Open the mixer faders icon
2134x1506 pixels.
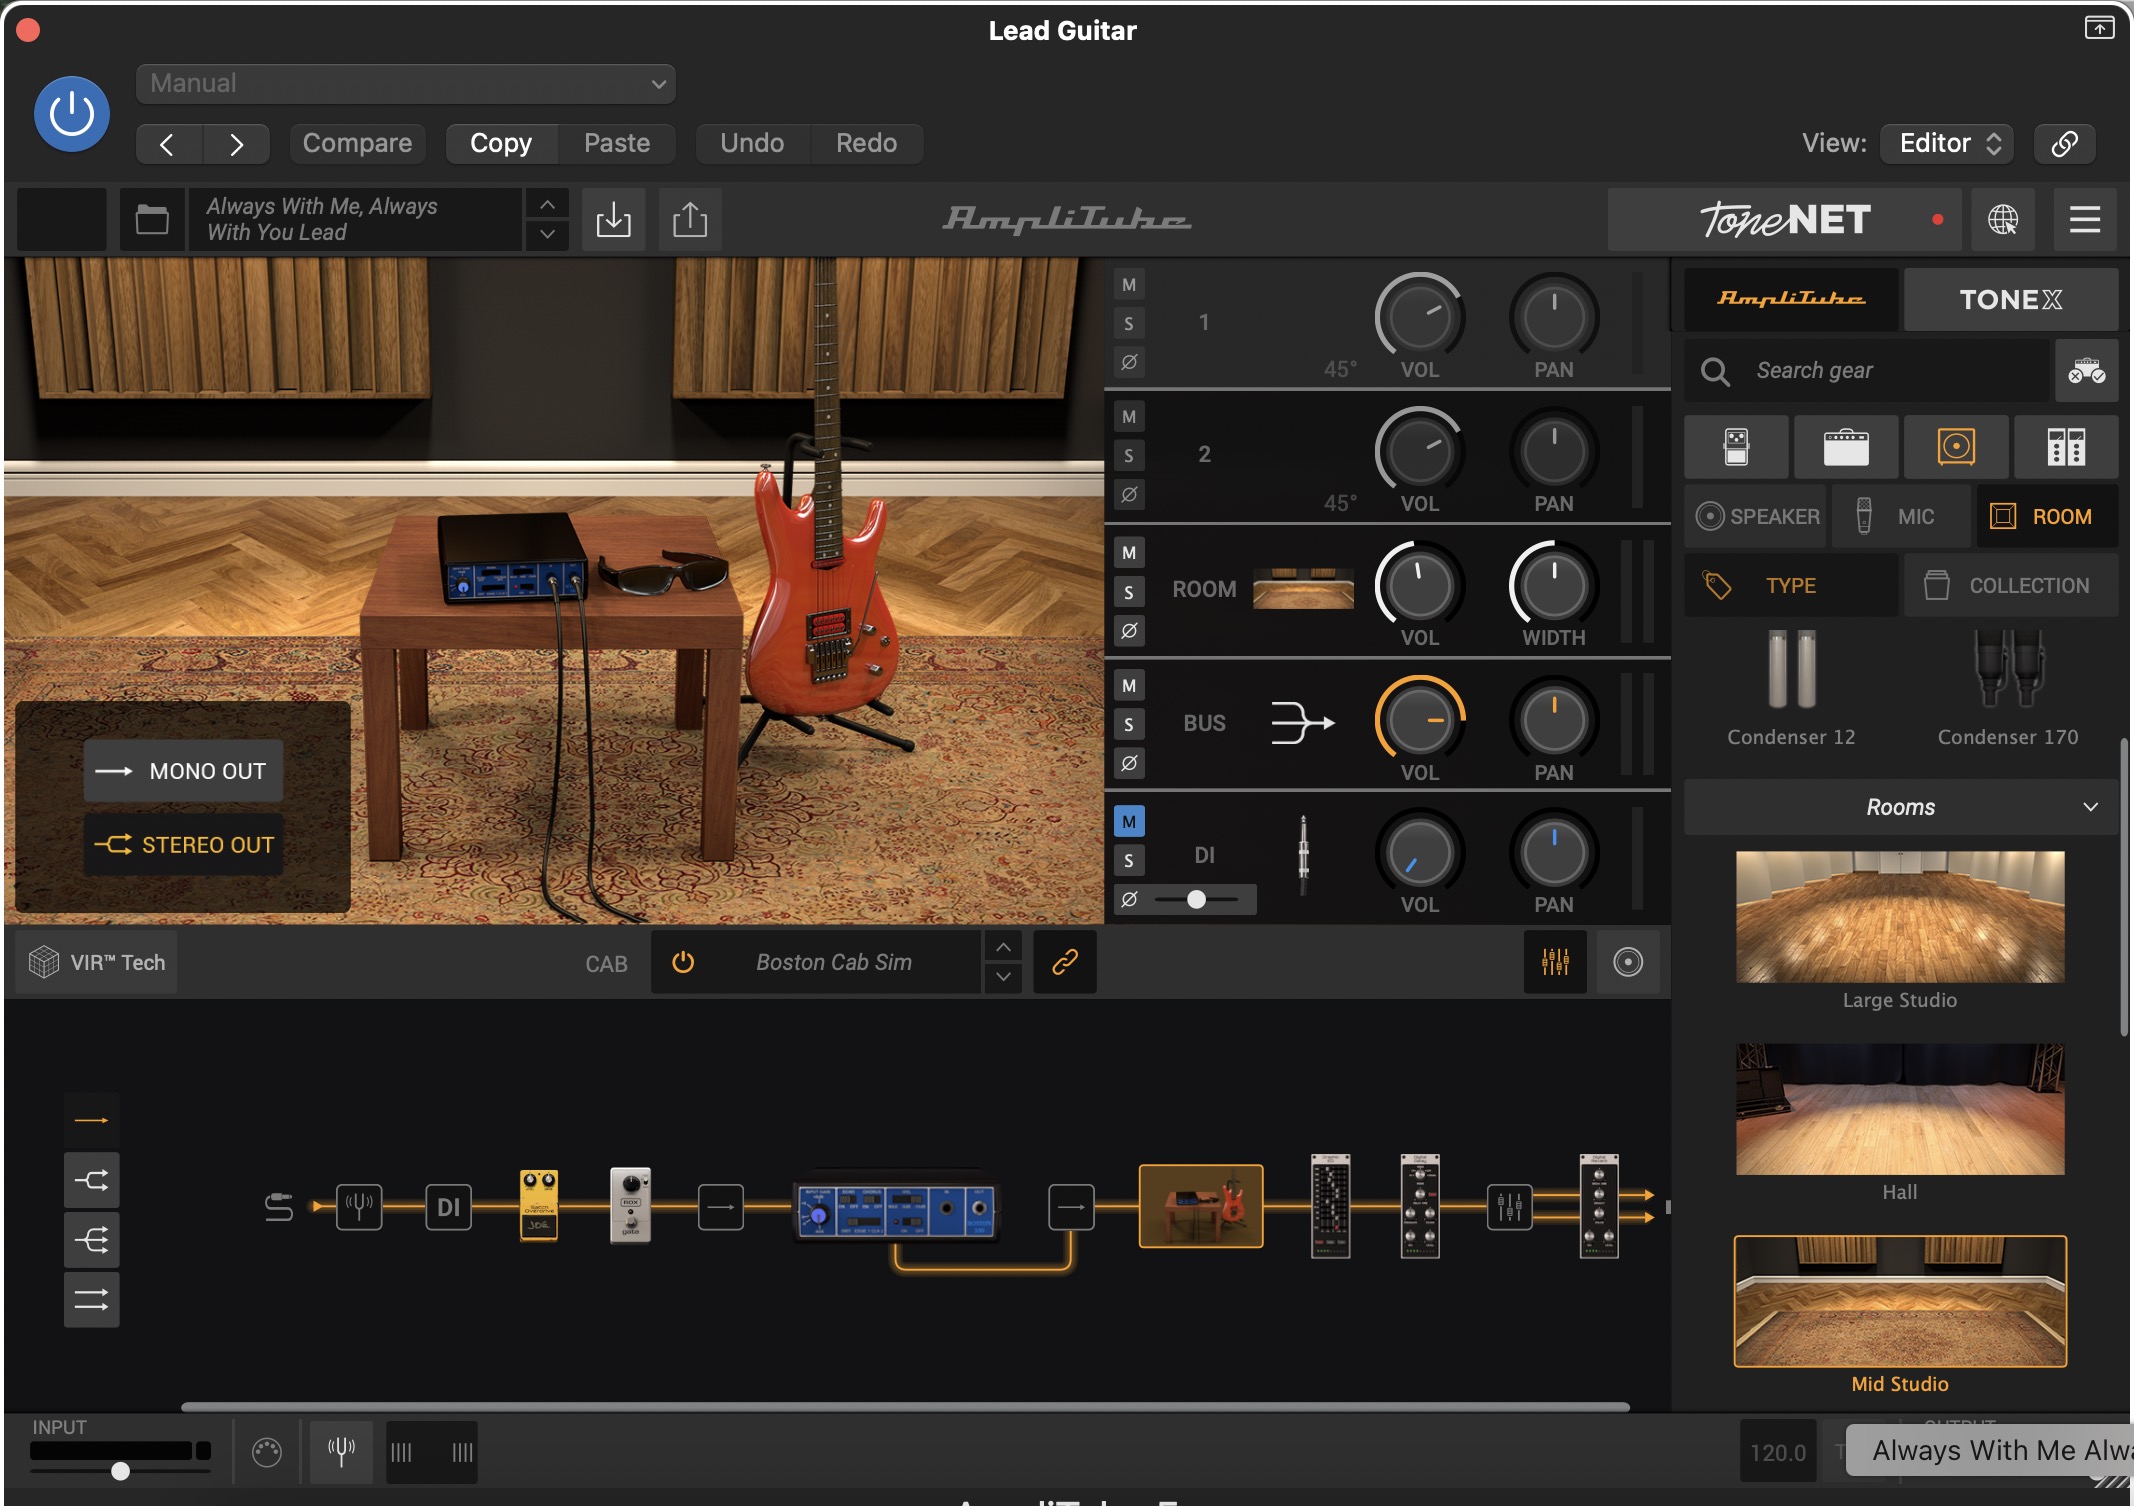click(1555, 962)
